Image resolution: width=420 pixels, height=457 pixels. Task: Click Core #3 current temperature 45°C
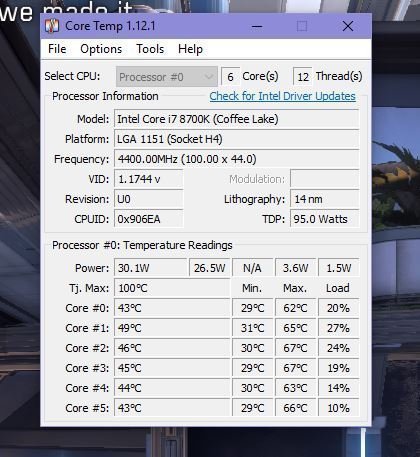(x=172, y=368)
